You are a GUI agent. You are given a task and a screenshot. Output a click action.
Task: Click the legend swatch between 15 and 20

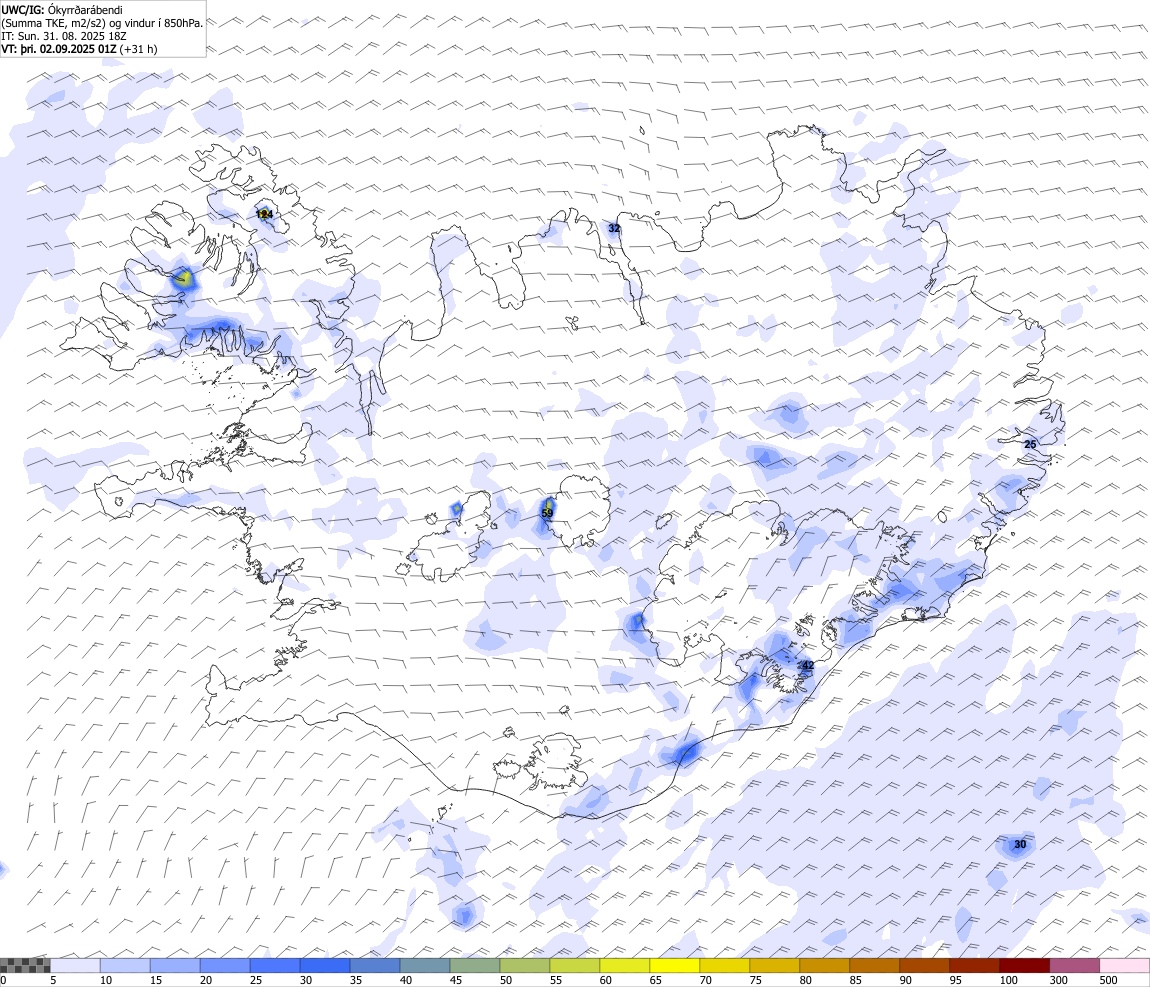175,965
